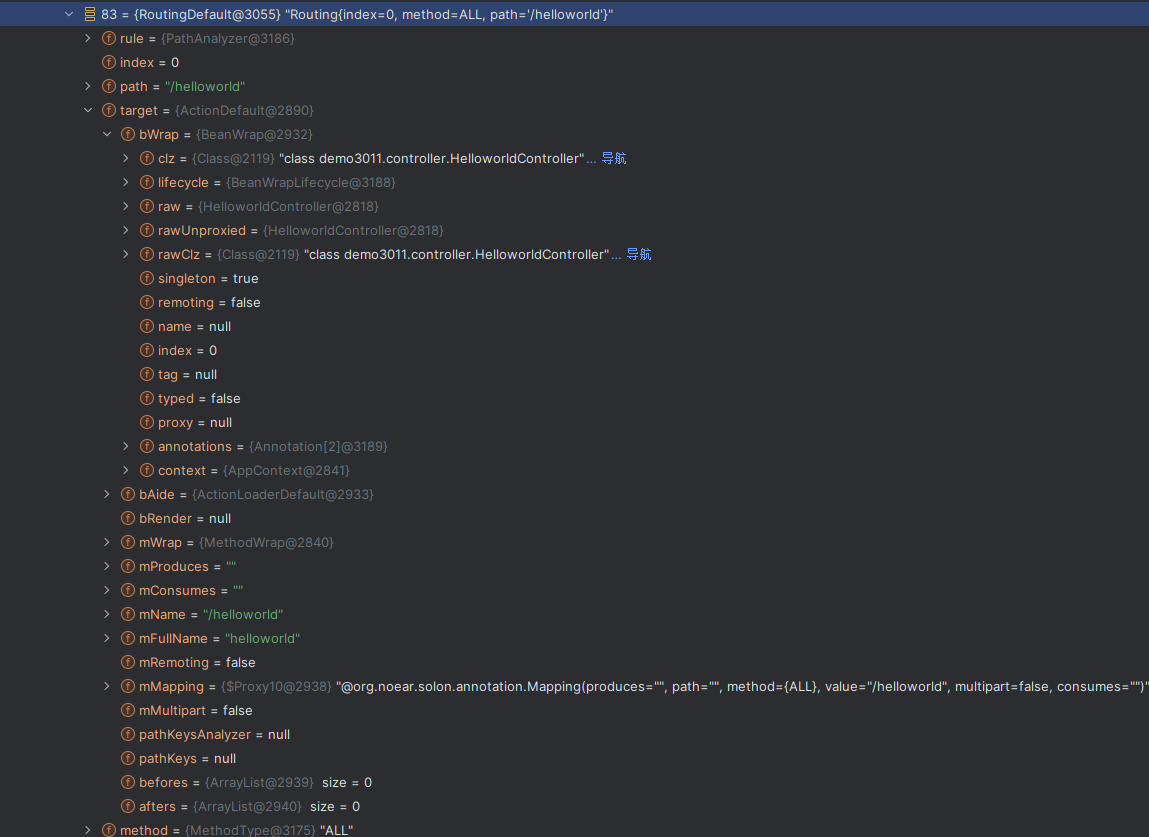Select the remoting = false row
The height and width of the screenshot is (837, 1149).
pos(574,302)
